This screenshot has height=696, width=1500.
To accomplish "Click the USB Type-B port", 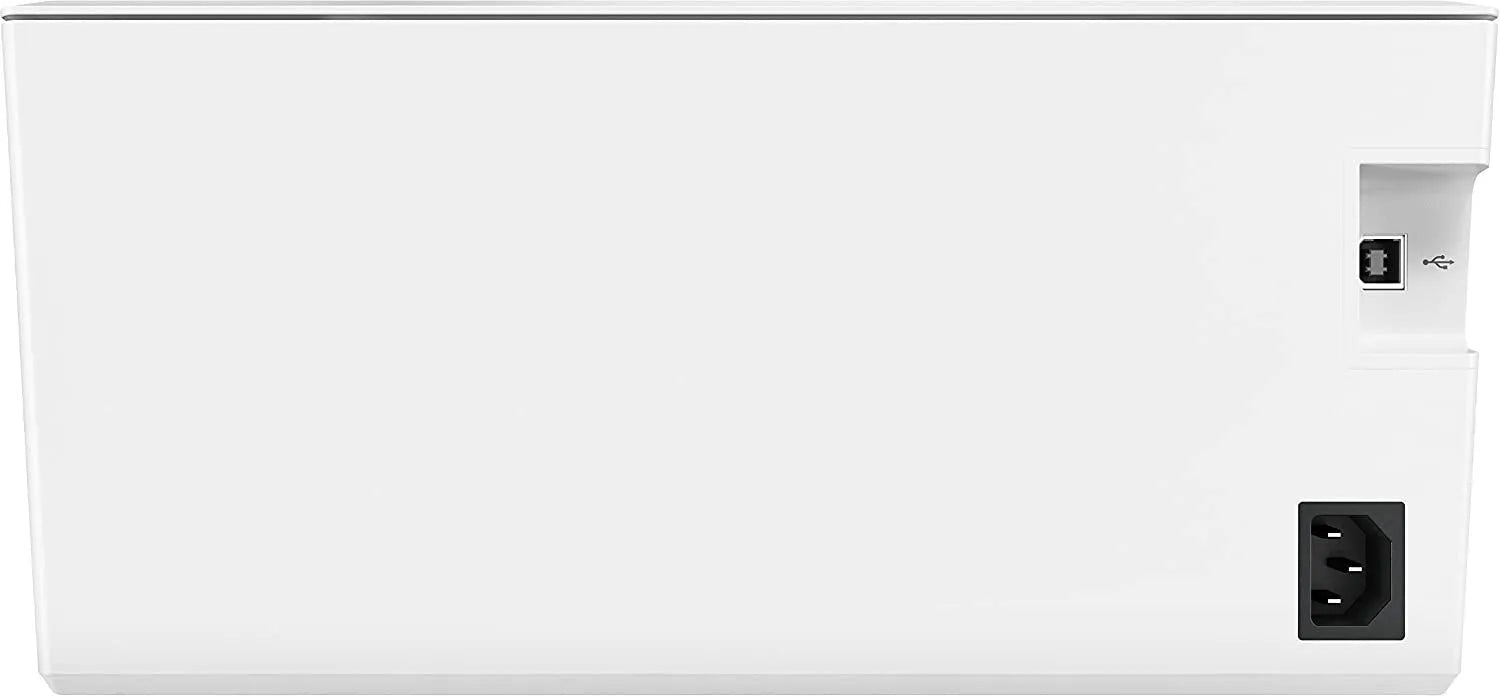I will click(1384, 262).
